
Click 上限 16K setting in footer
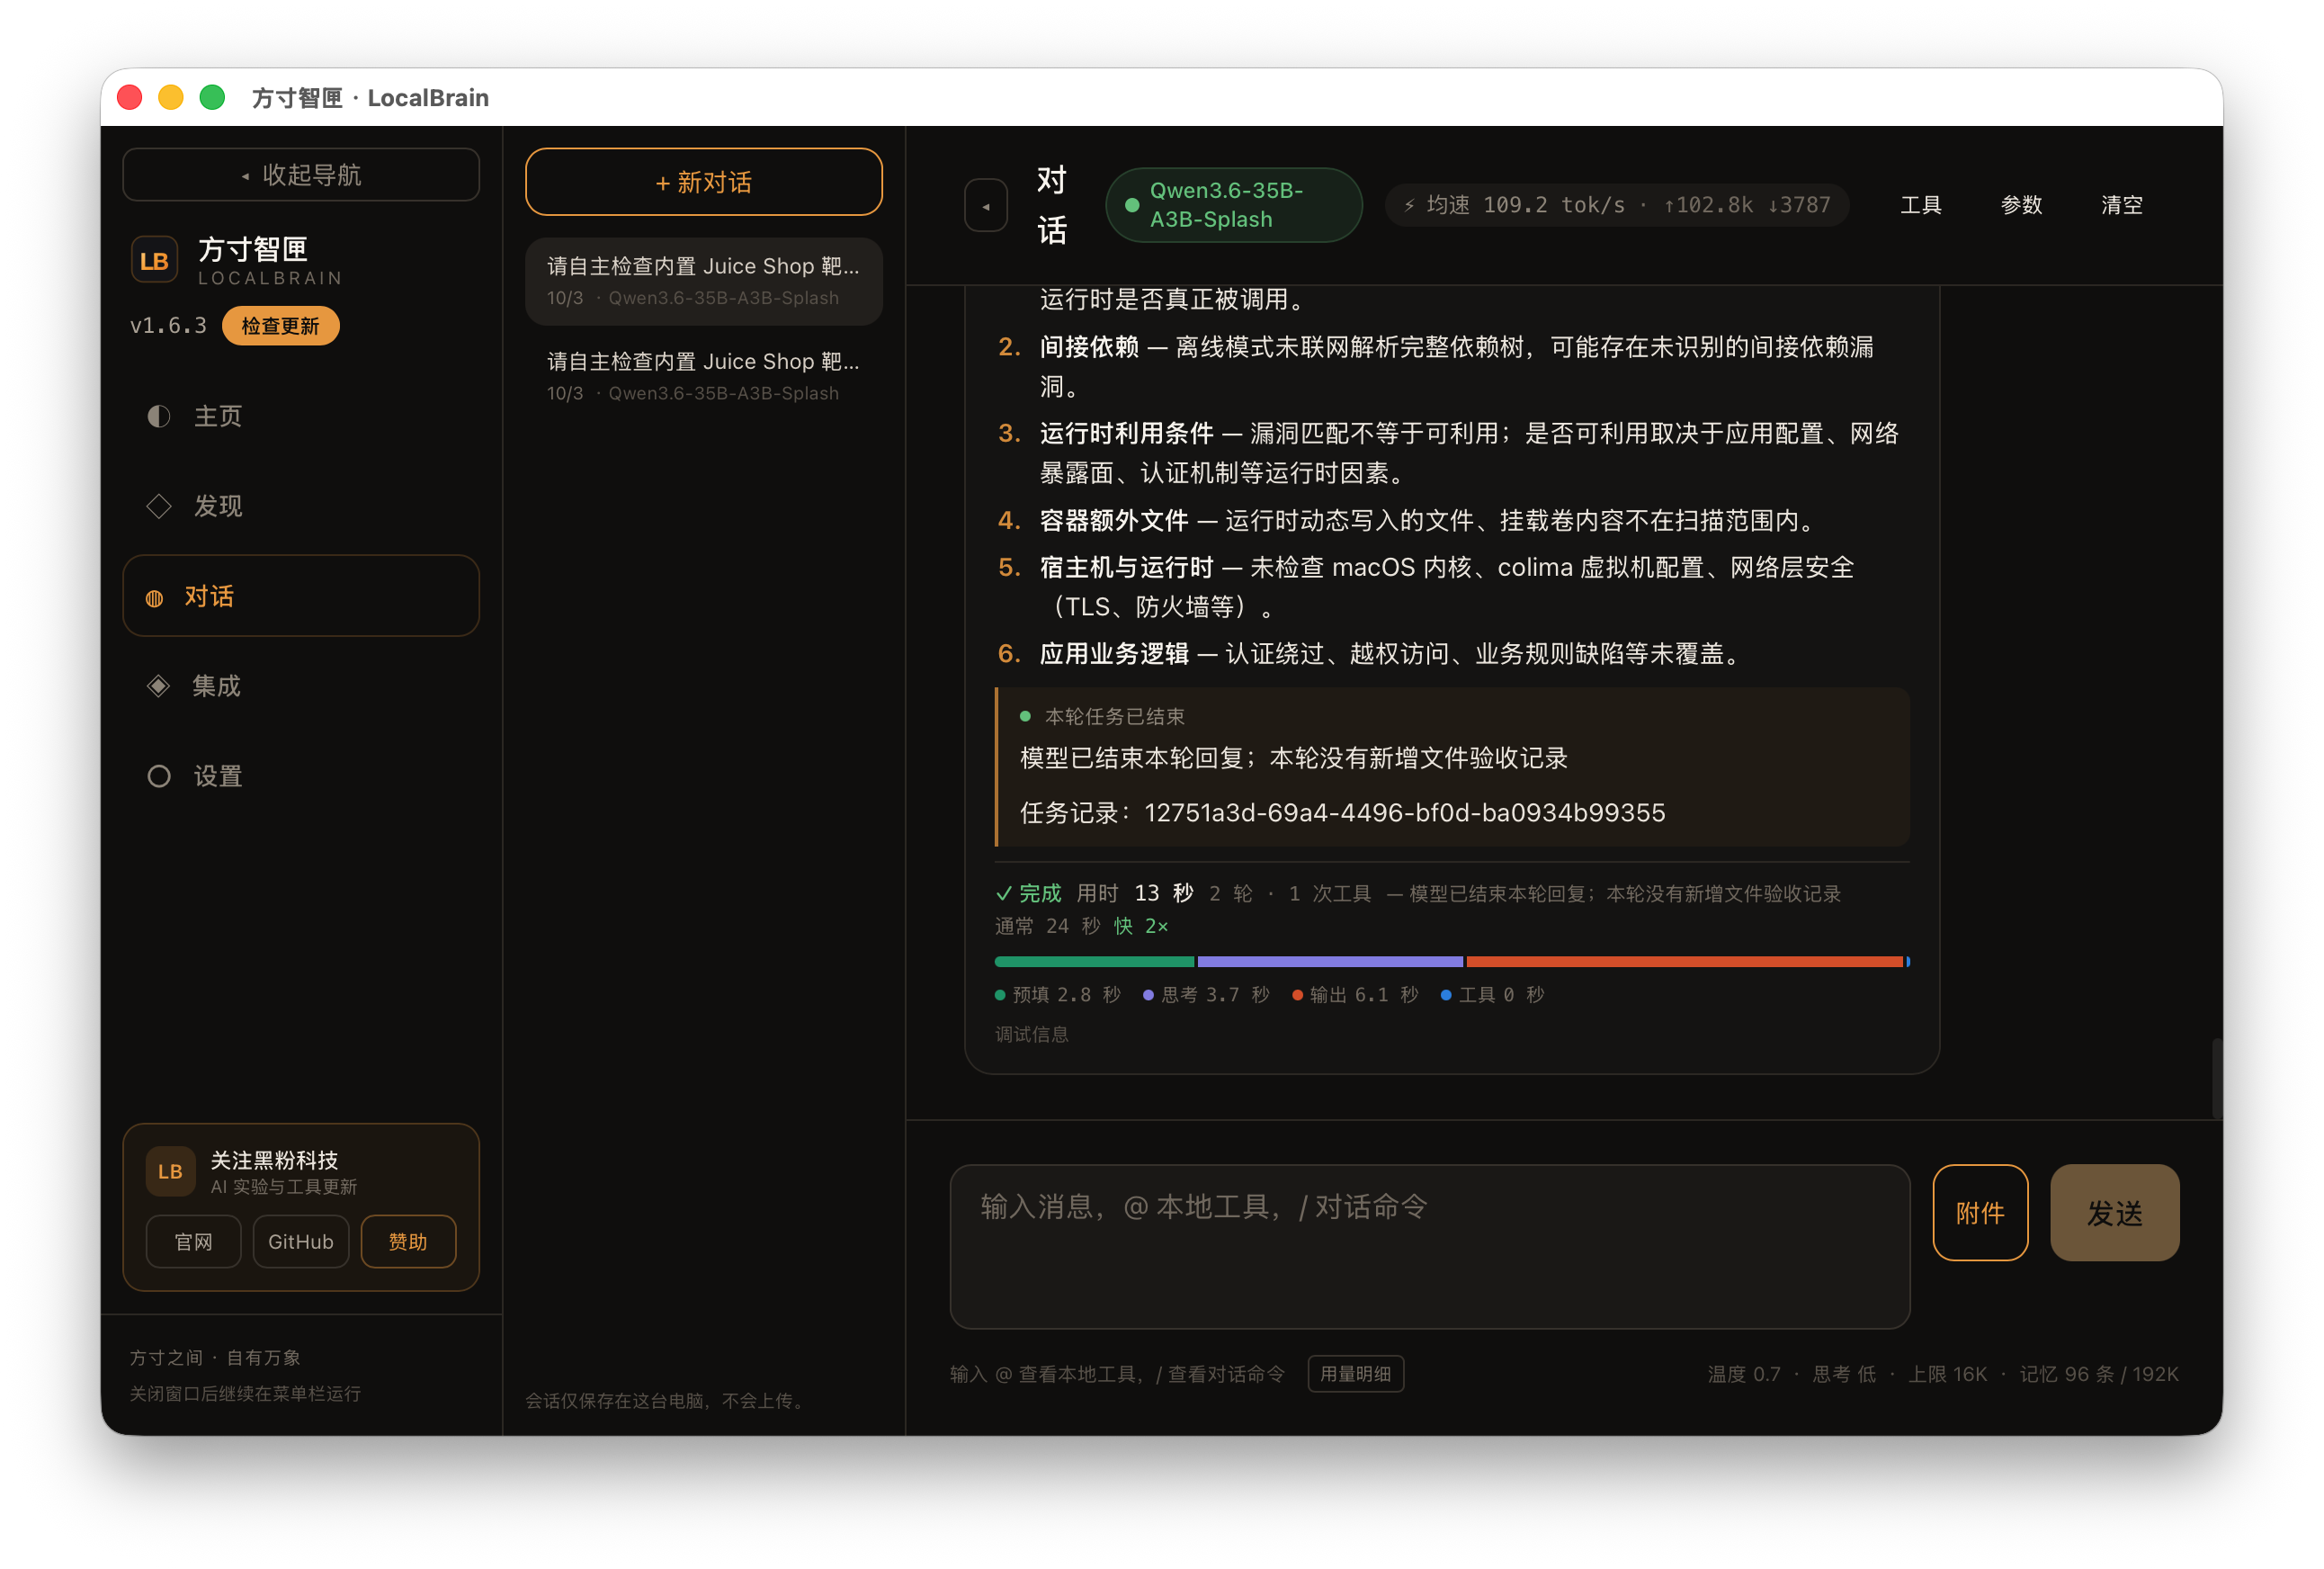point(1947,1374)
